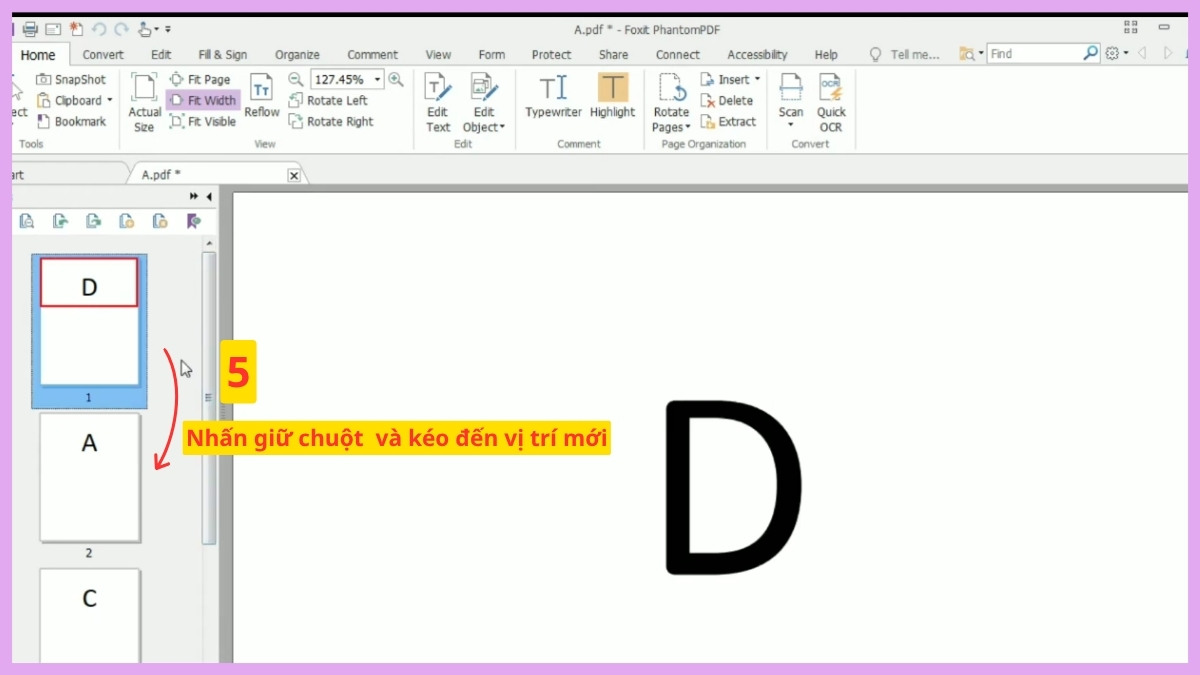Switch to Fit Visible mode

pos(203,121)
